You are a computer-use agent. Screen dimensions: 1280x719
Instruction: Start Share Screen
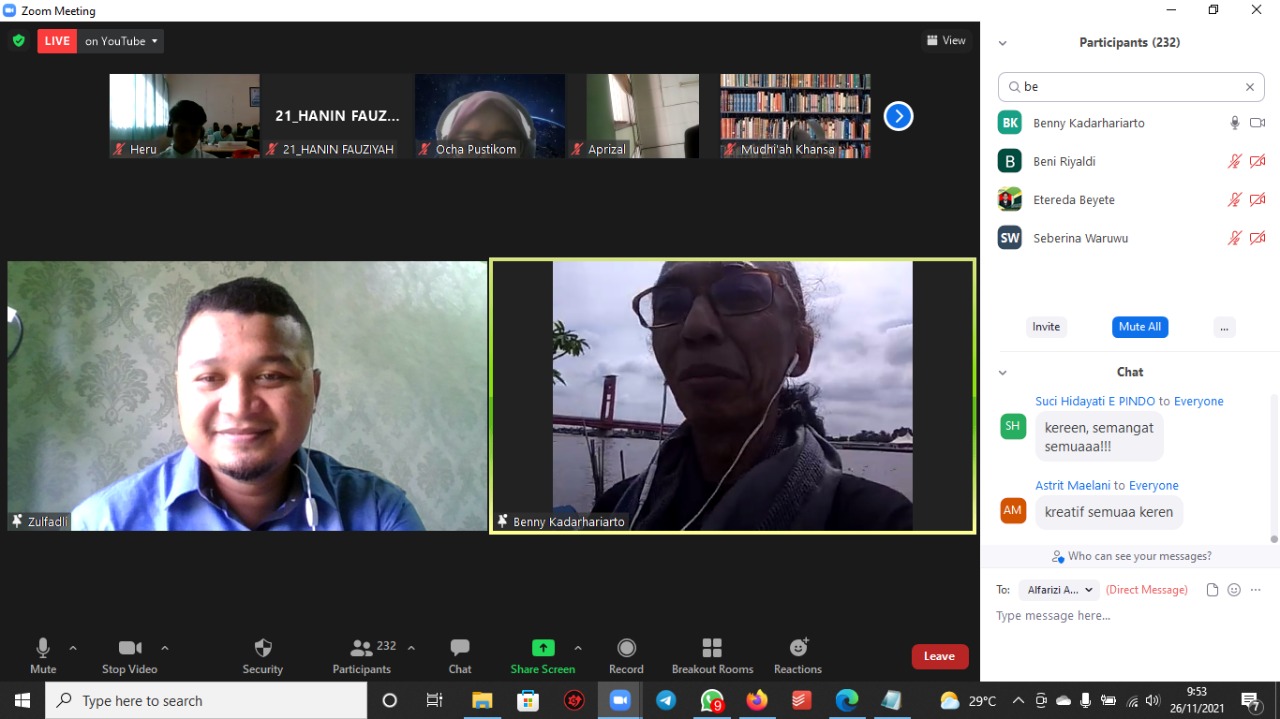(x=543, y=655)
